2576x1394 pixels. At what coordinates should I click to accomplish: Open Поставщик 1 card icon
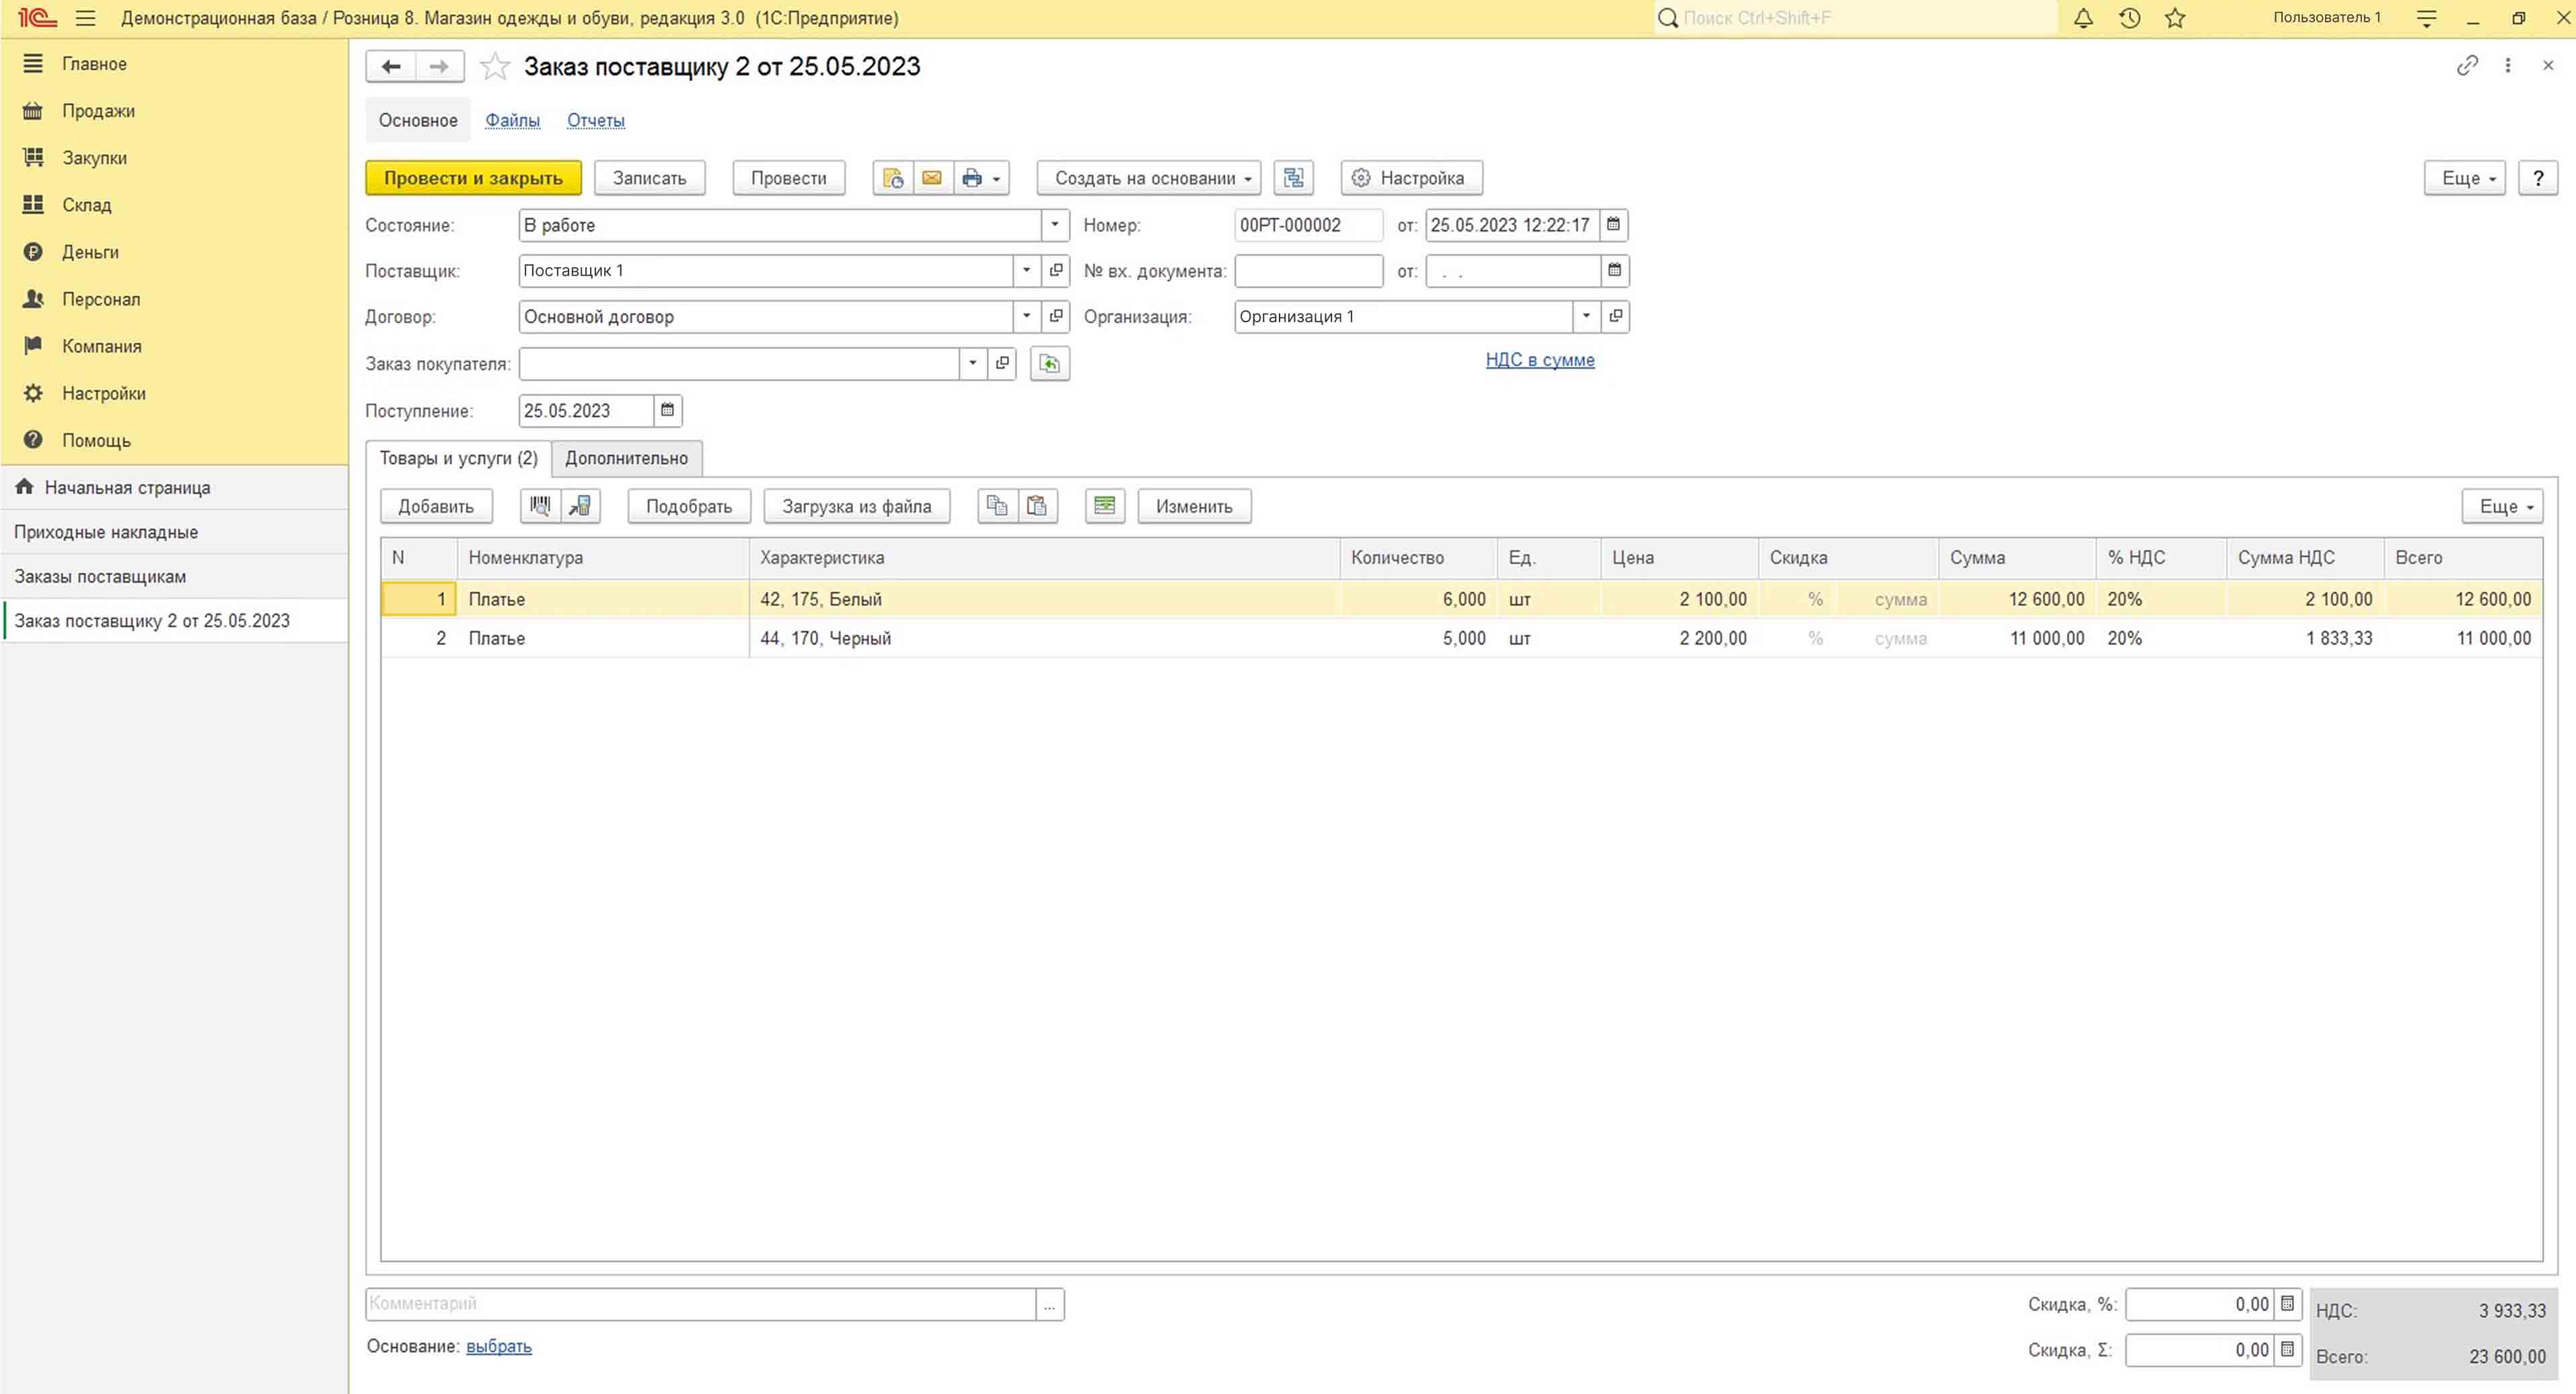click(1056, 271)
